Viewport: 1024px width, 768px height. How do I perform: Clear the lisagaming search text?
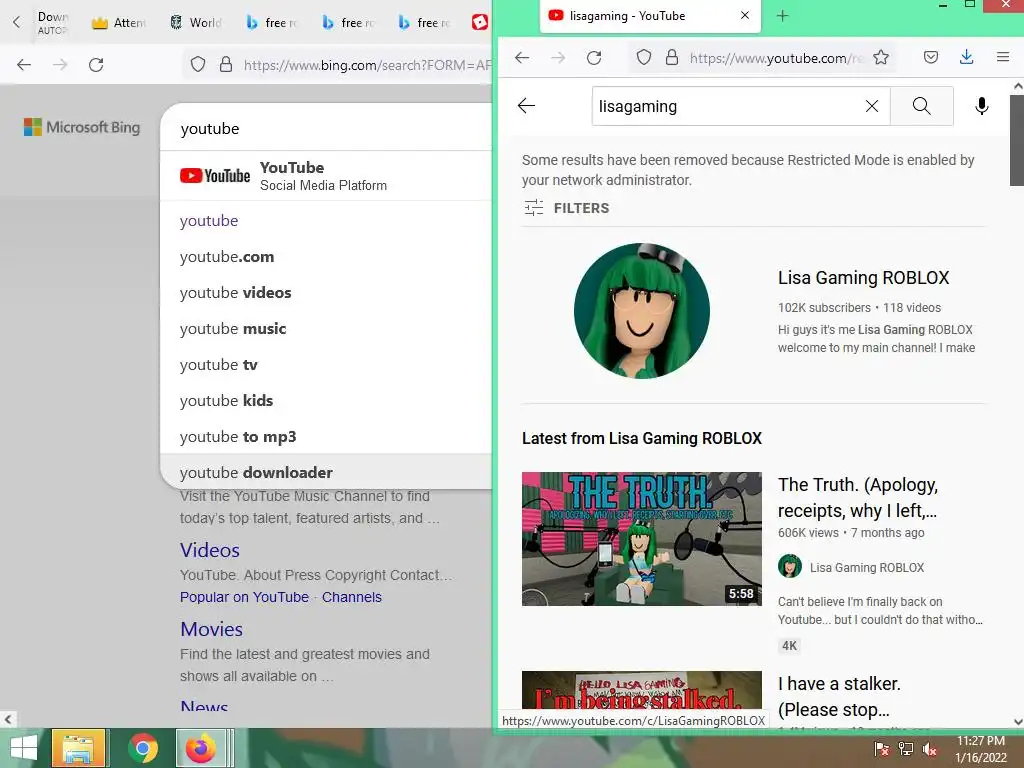(x=872, y=106)
